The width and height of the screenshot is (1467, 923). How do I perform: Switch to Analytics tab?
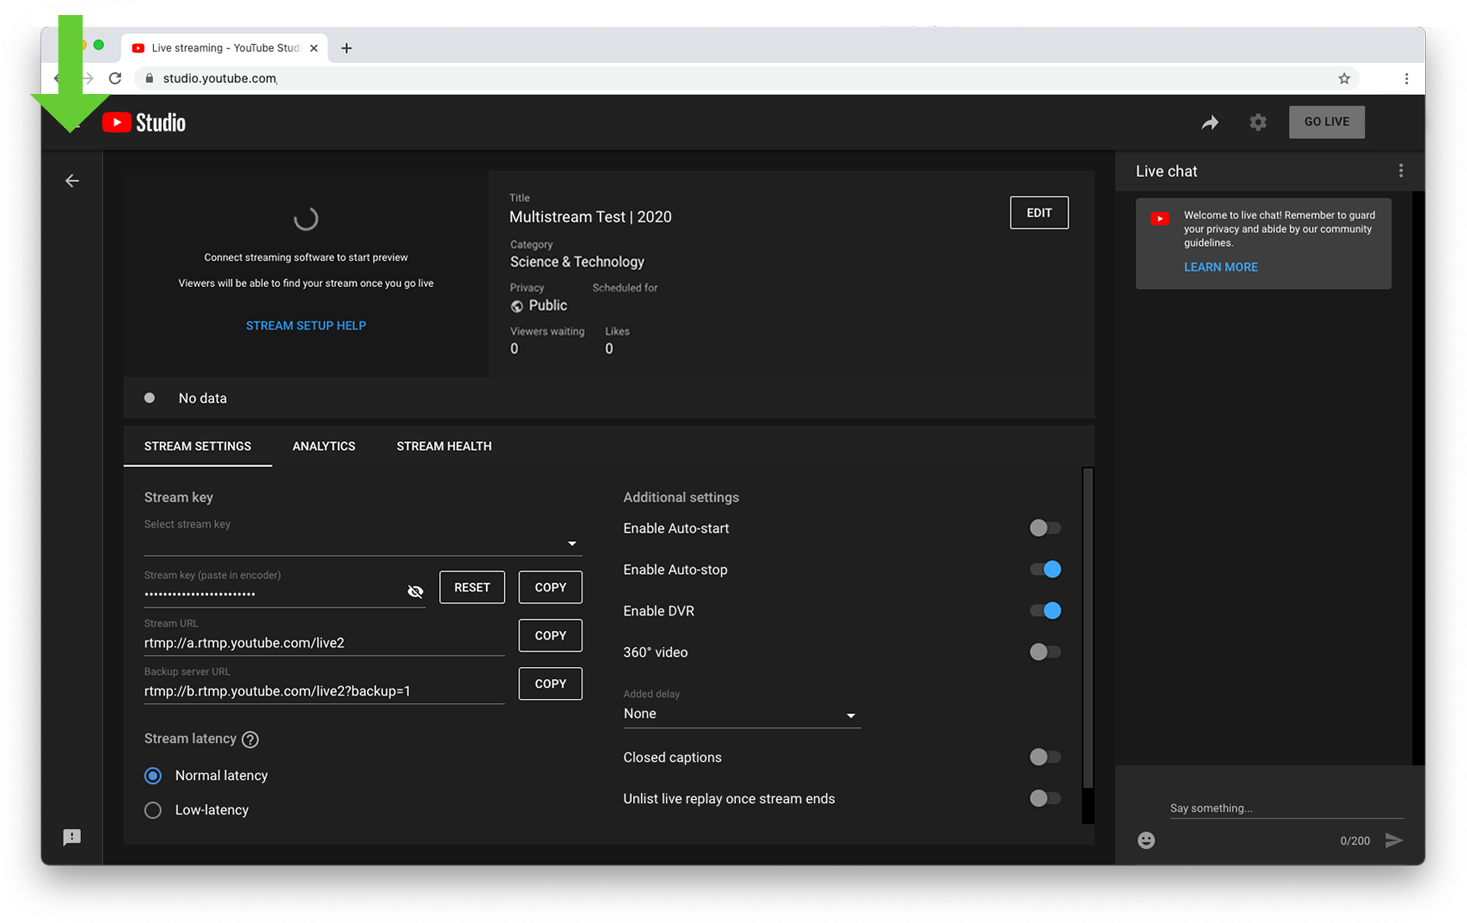[324, 446]
